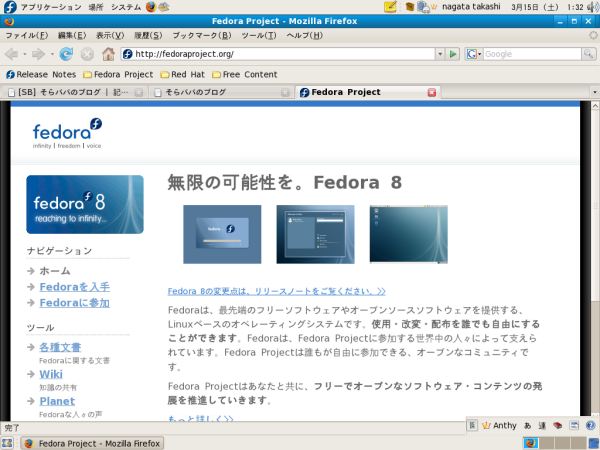Open the 各種文書 link

60,347
